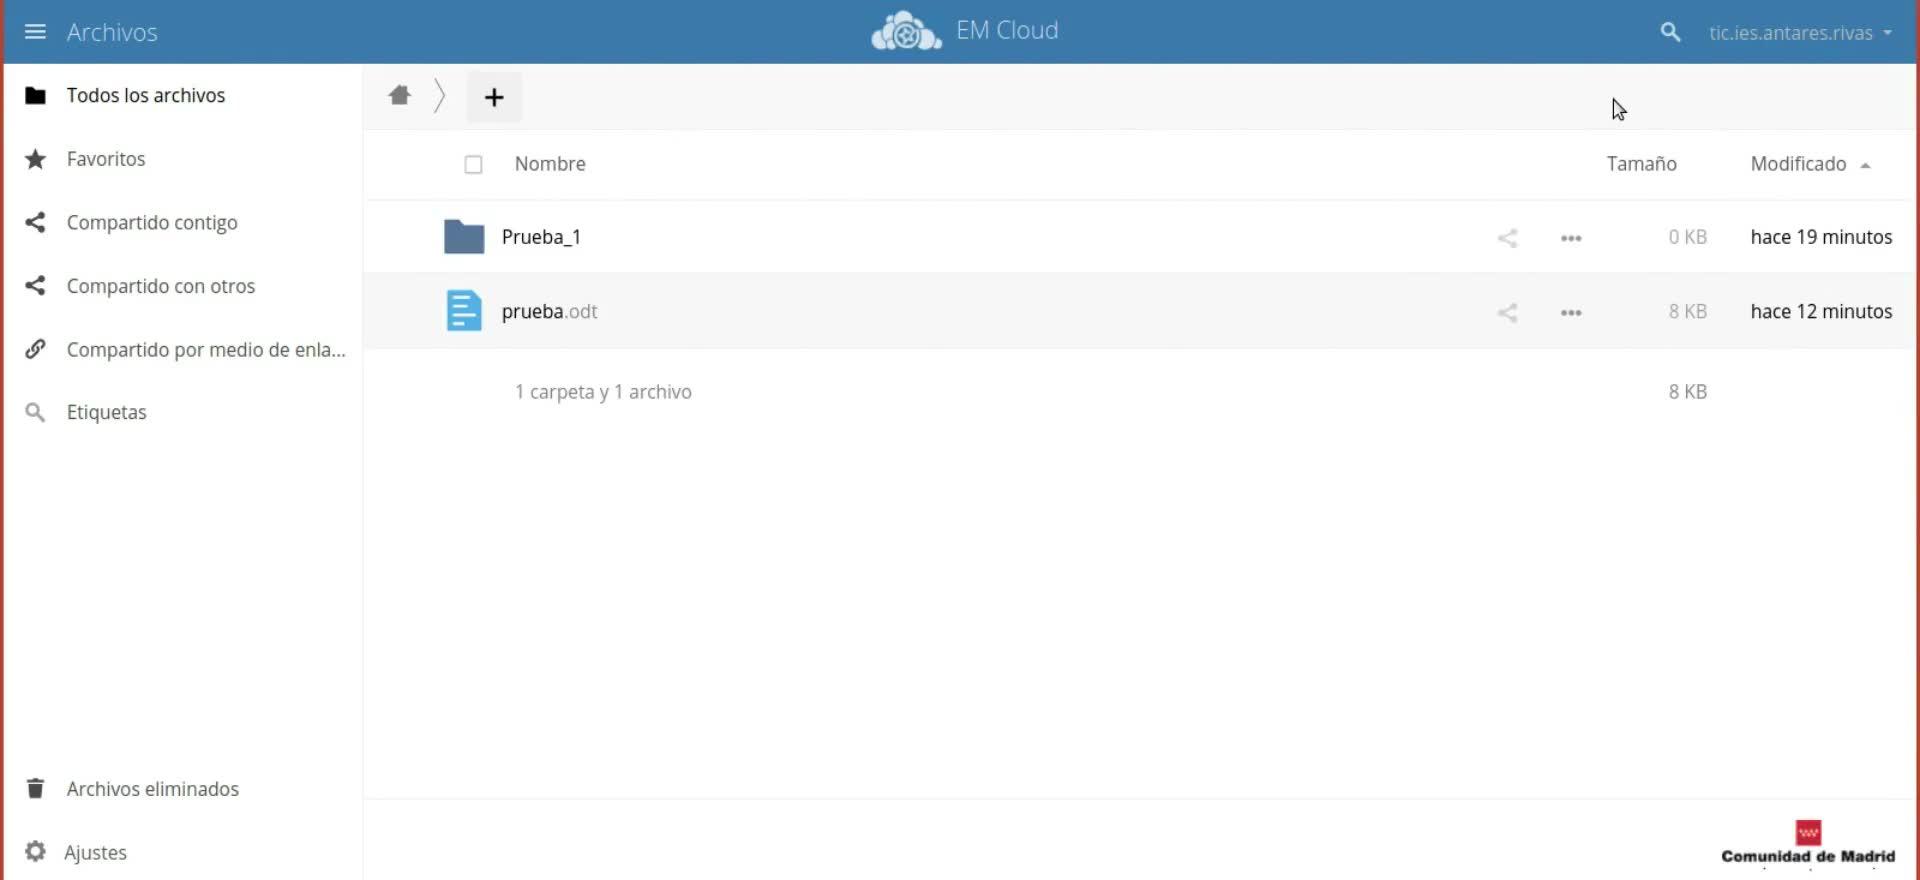Screen dimensions: 1920x880
Task: Sort files by Modificado column
Action: (1798, 164)
